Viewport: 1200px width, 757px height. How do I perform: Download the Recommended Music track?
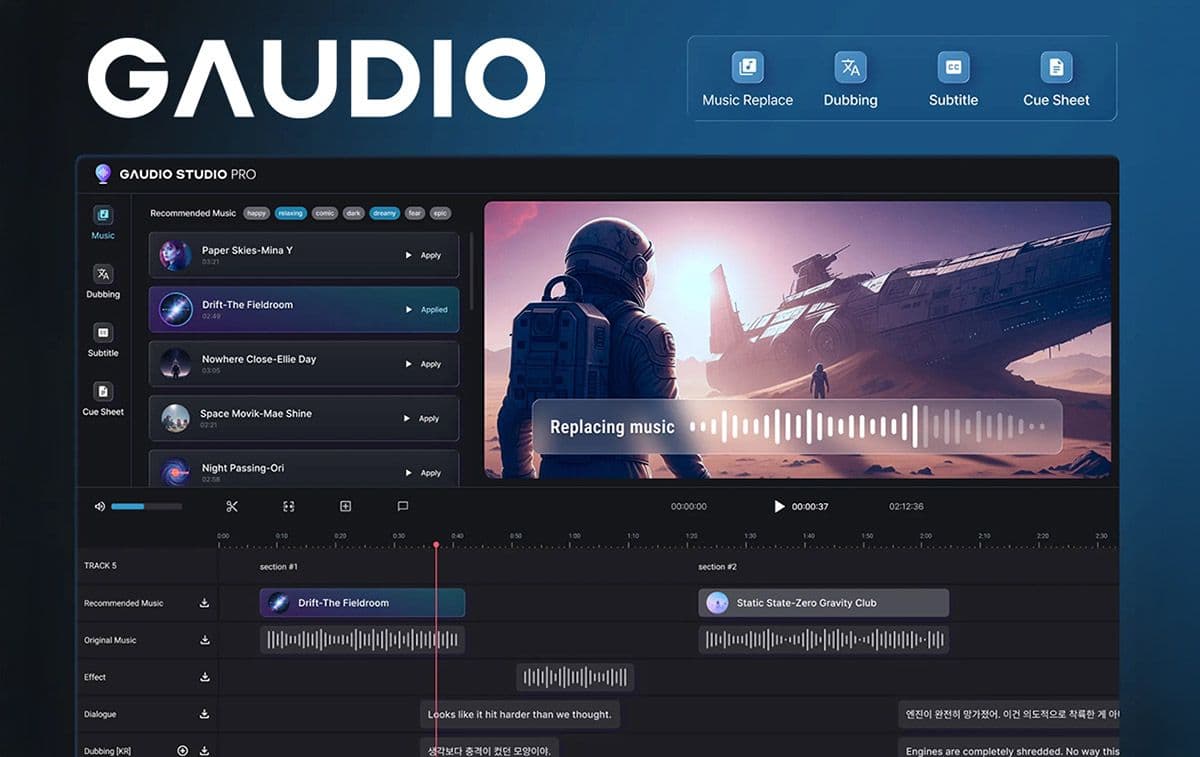[x=205, y=603]
